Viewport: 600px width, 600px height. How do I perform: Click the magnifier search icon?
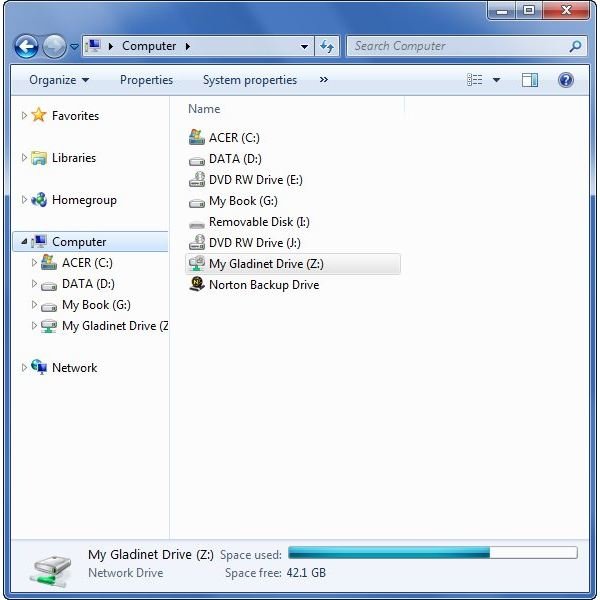click(575, 46)
